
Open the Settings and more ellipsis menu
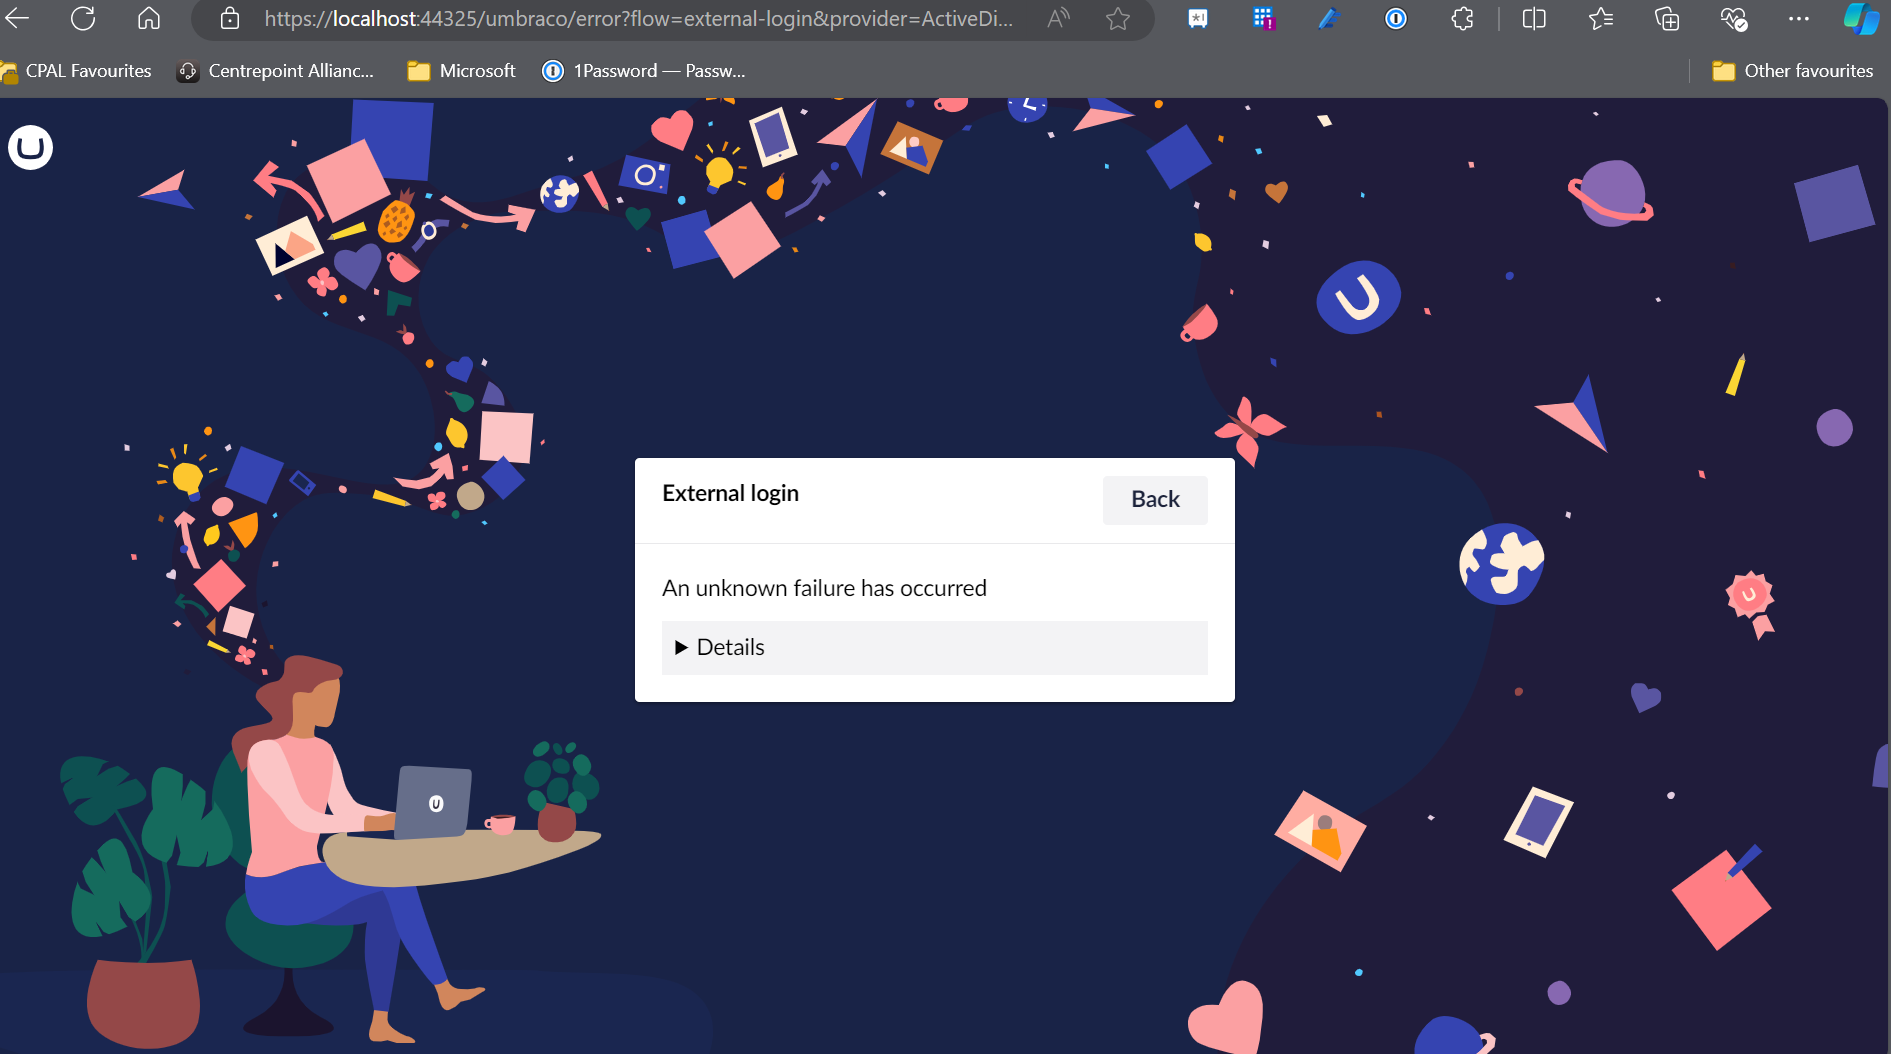(x=1799, y=18)
